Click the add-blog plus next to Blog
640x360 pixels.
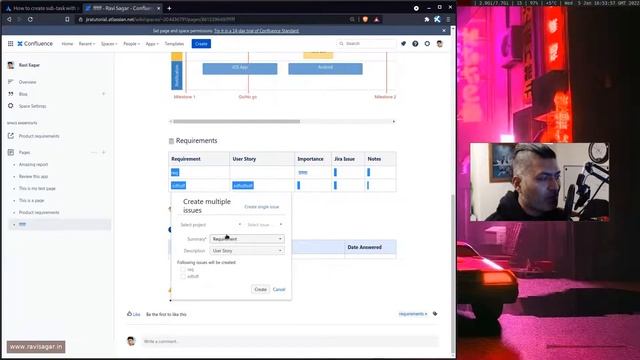pyautogui.click(x=104, y=94)
